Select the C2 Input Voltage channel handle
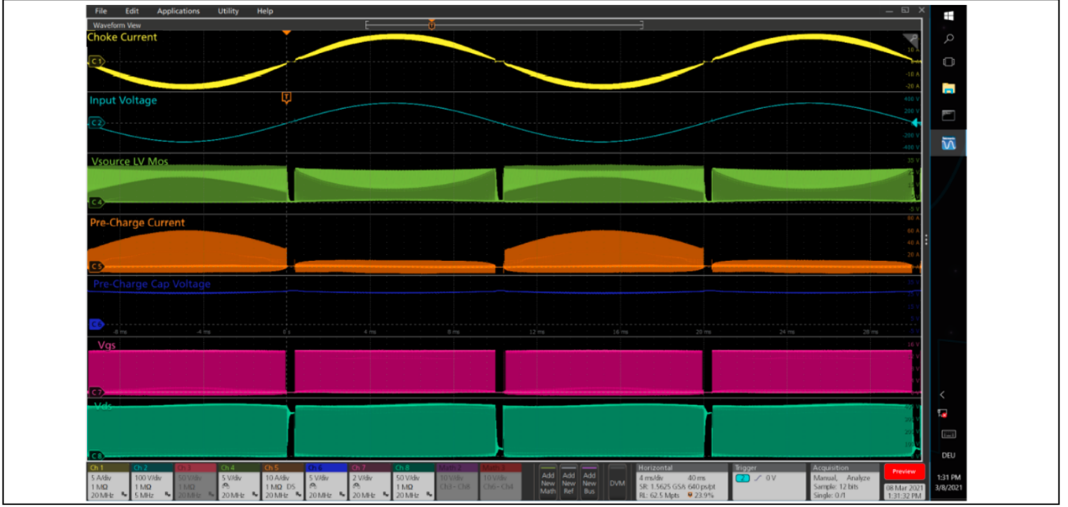Image resolution: width=1068 pixels, height=507 pixels. (x=96, y=123)
